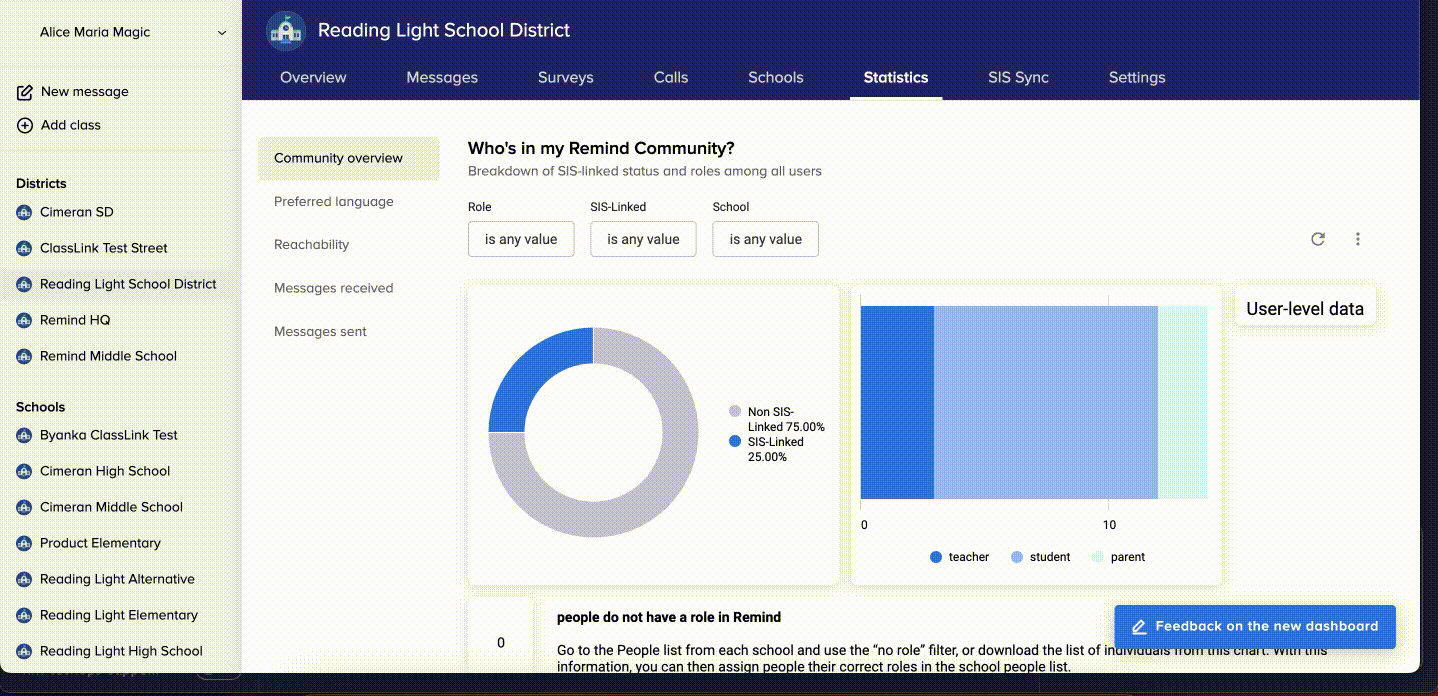This screenshot has width=1438, height=696.
Task: Click the Byanka ClassLink Test school icon
Action: click(x=24, y=435)
